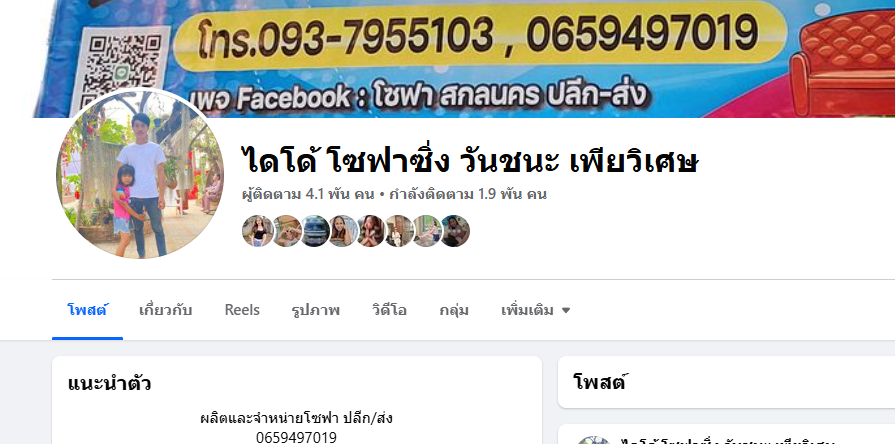
Task: Open the รูปภาพ photos tab
Action: (x=316, y=310)
